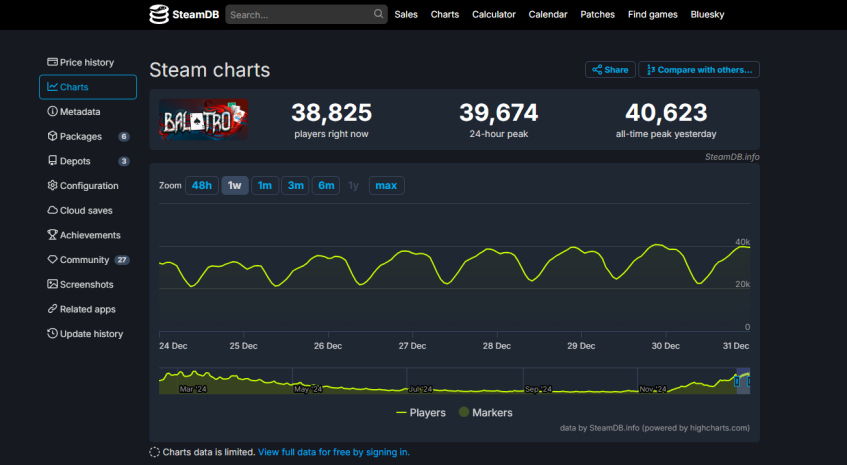
Task: Click the Share button
Action: click(x=610, y=70)
